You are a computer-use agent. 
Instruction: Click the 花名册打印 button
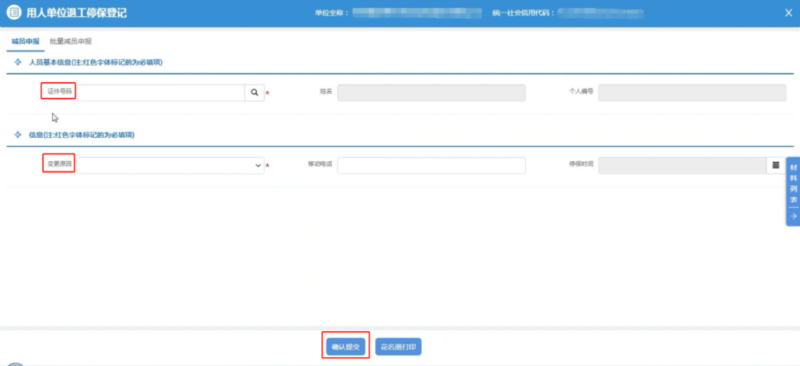point(398,347)
